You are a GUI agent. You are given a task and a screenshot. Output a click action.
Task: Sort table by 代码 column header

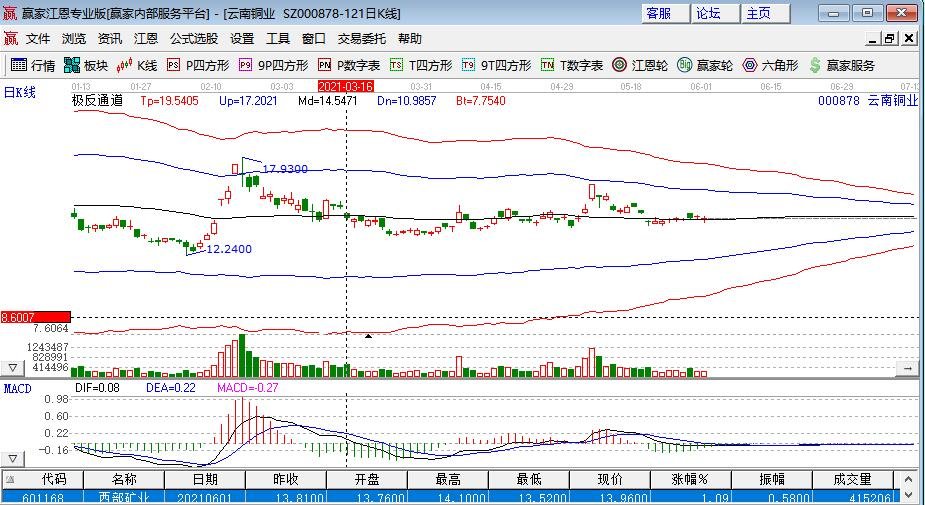tap(43, 480)
